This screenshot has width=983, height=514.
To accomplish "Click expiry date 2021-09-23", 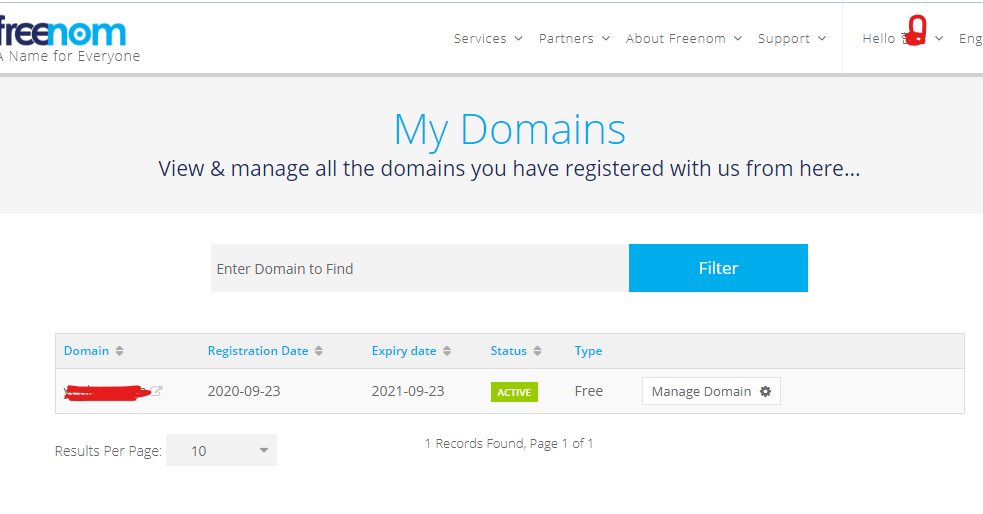I will click(x=407, y=391).
